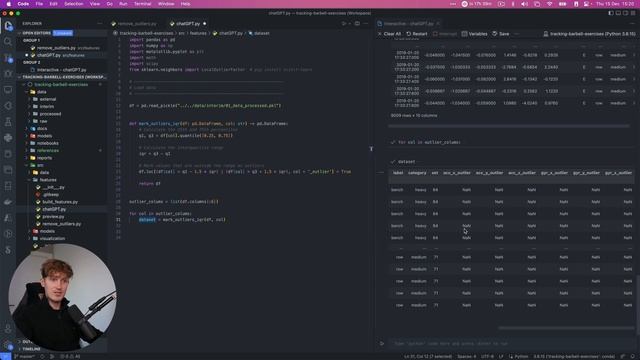
Task: Open the Python icon in activity bar
Action: click(x=8, y=138)
